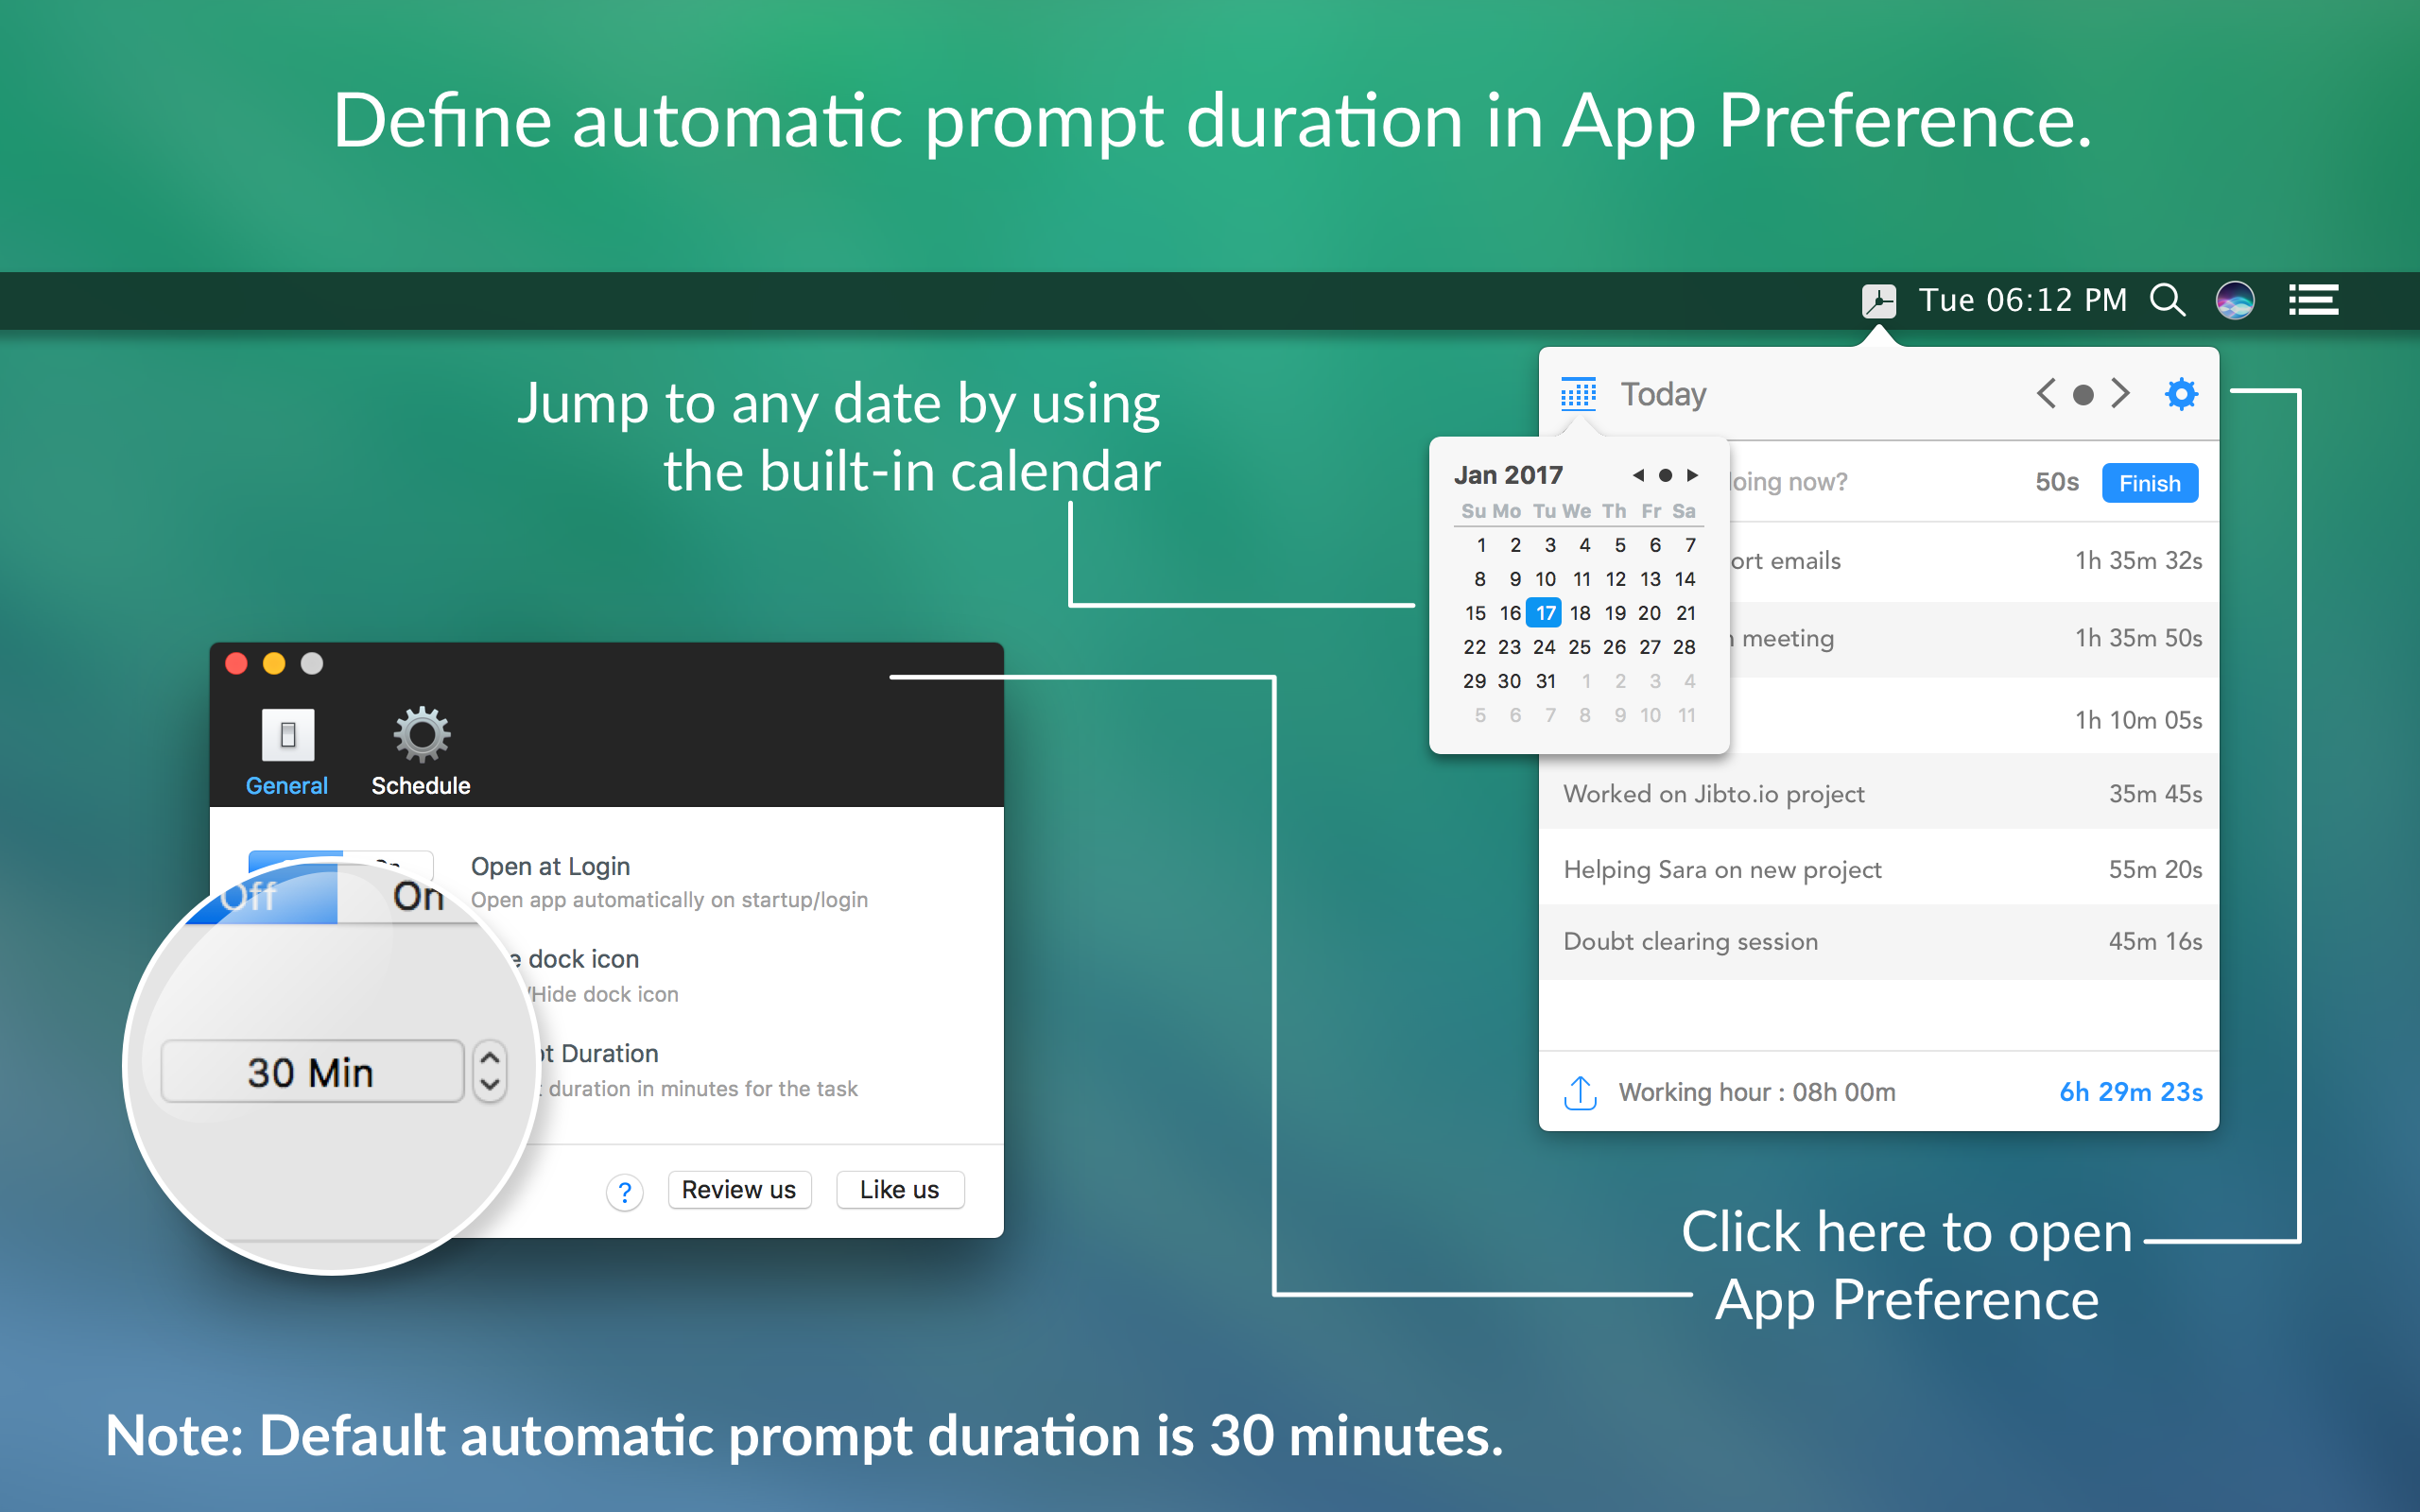The image size is (2420, 1512).
Task: Minimize preferences window with yellow button
Action: click(x=274, y=664)
